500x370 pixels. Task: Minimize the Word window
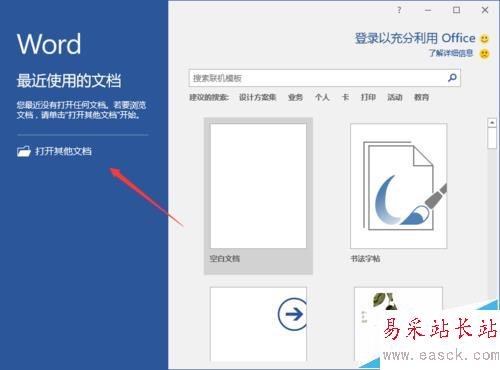[x=428, y=10]
